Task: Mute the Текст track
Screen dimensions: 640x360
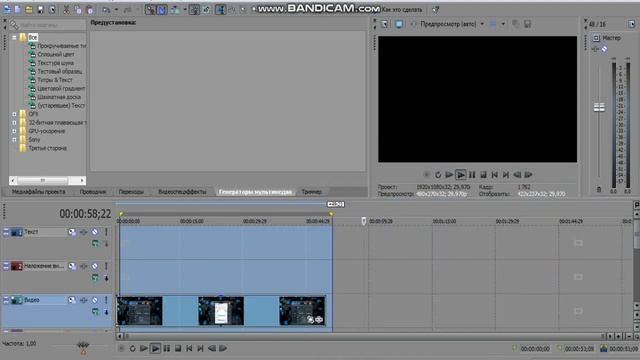Action: point(95,232)
